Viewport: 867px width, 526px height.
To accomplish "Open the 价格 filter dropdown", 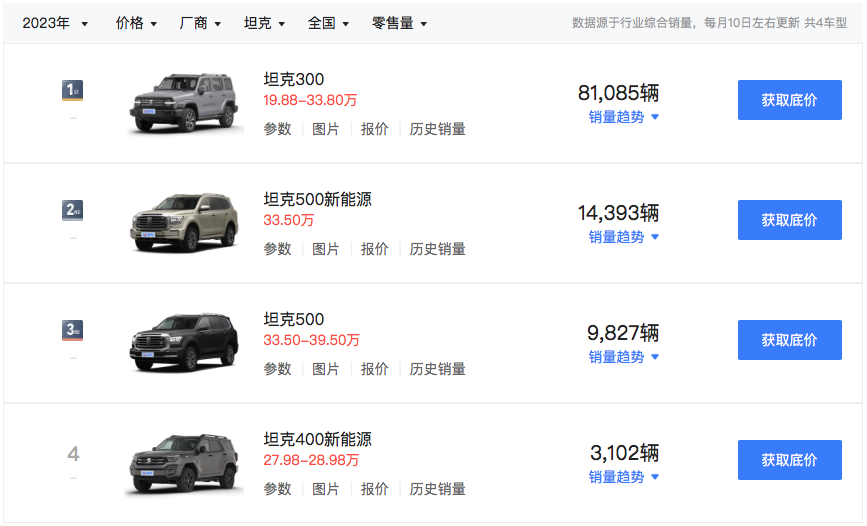I will 136,23.
